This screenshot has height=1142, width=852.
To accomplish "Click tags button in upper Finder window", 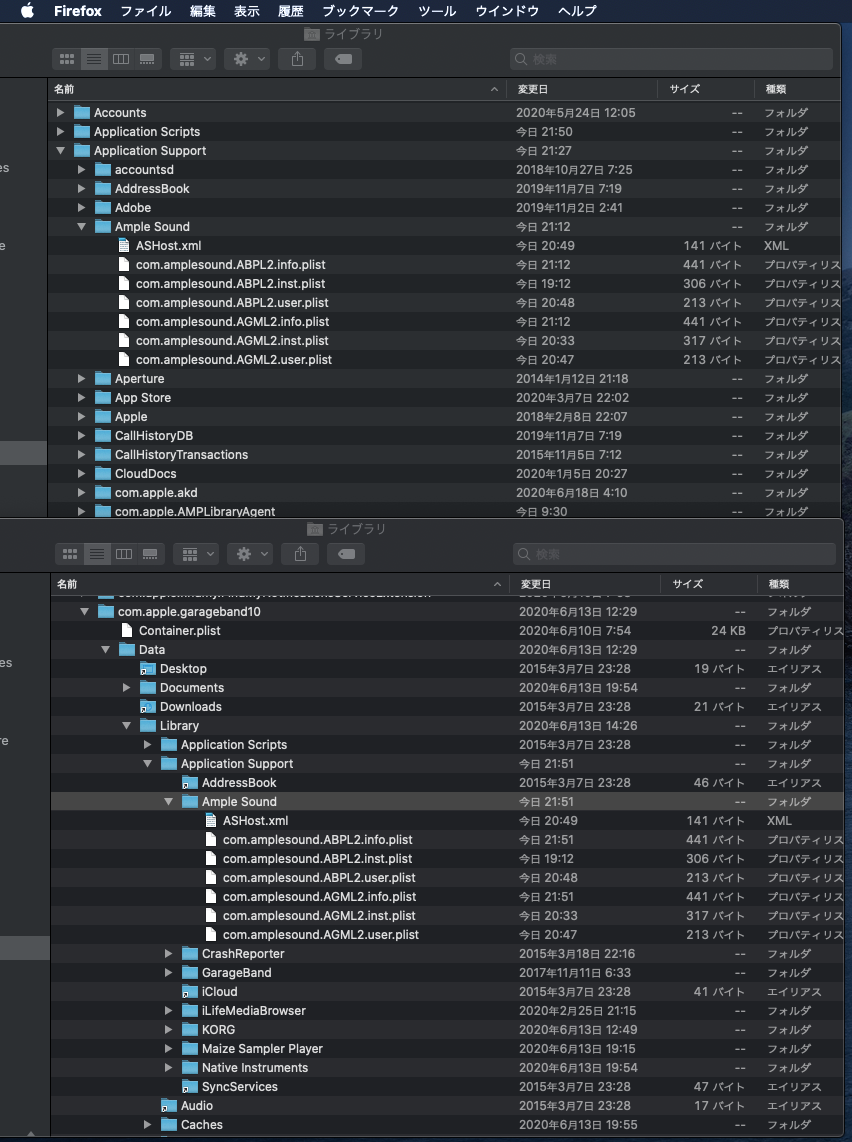I will pos(343,59).
